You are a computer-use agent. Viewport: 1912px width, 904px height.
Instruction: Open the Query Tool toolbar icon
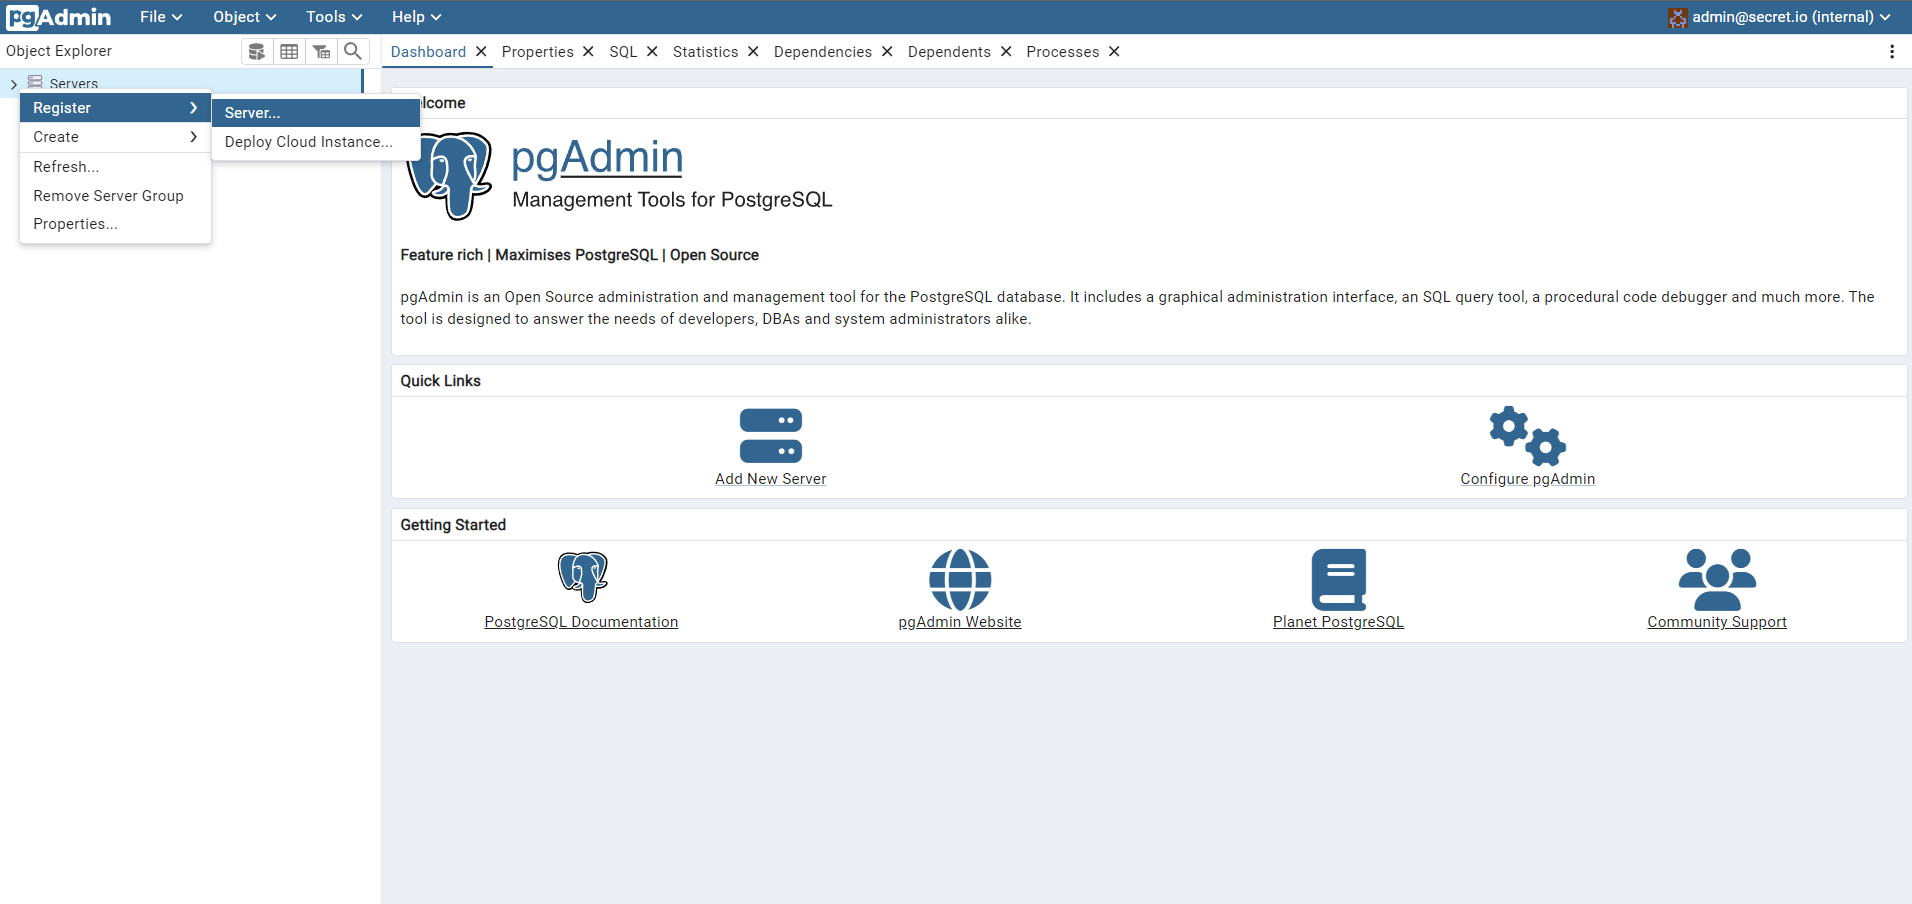coord(257,51)
